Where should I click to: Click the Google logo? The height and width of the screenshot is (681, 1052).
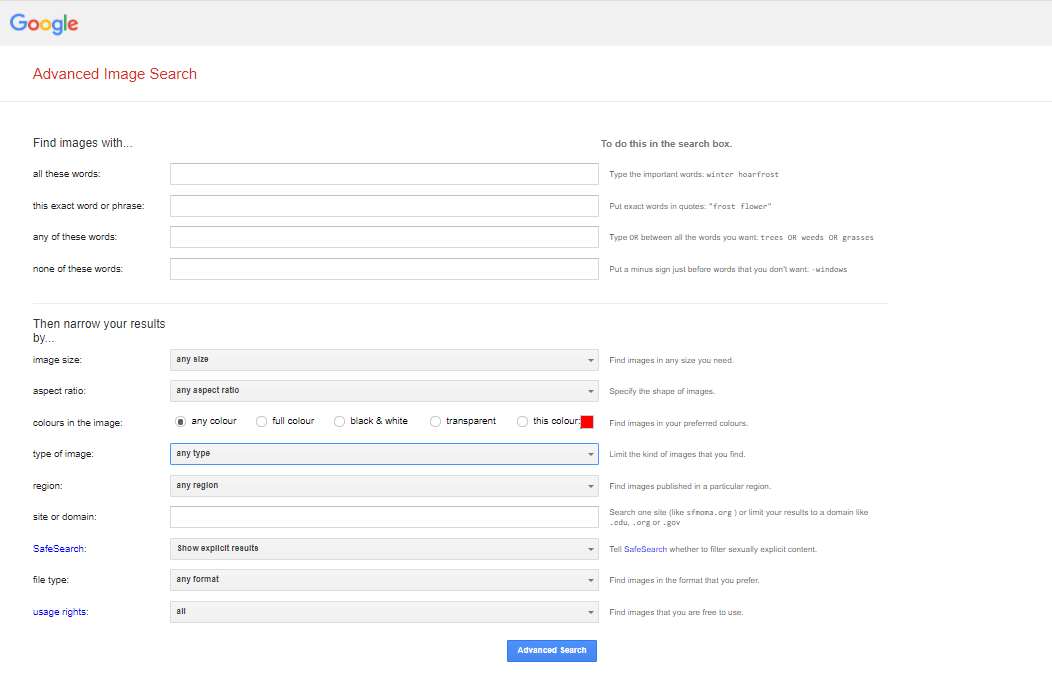tap(44, 23)
